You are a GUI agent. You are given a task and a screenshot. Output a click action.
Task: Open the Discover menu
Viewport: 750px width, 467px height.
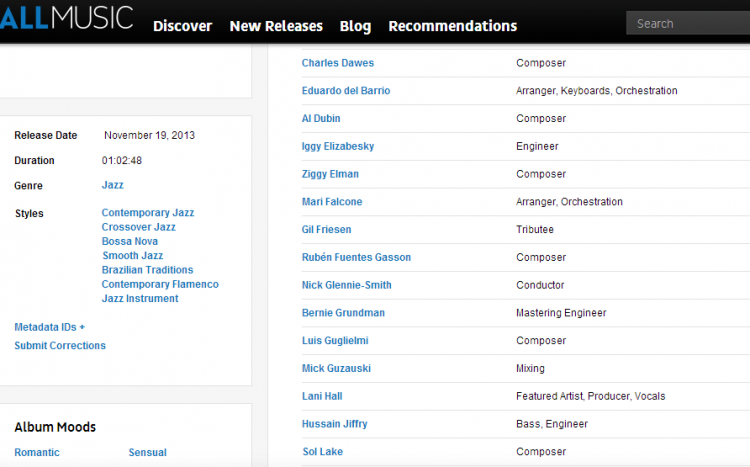click(x=184, y=26)
